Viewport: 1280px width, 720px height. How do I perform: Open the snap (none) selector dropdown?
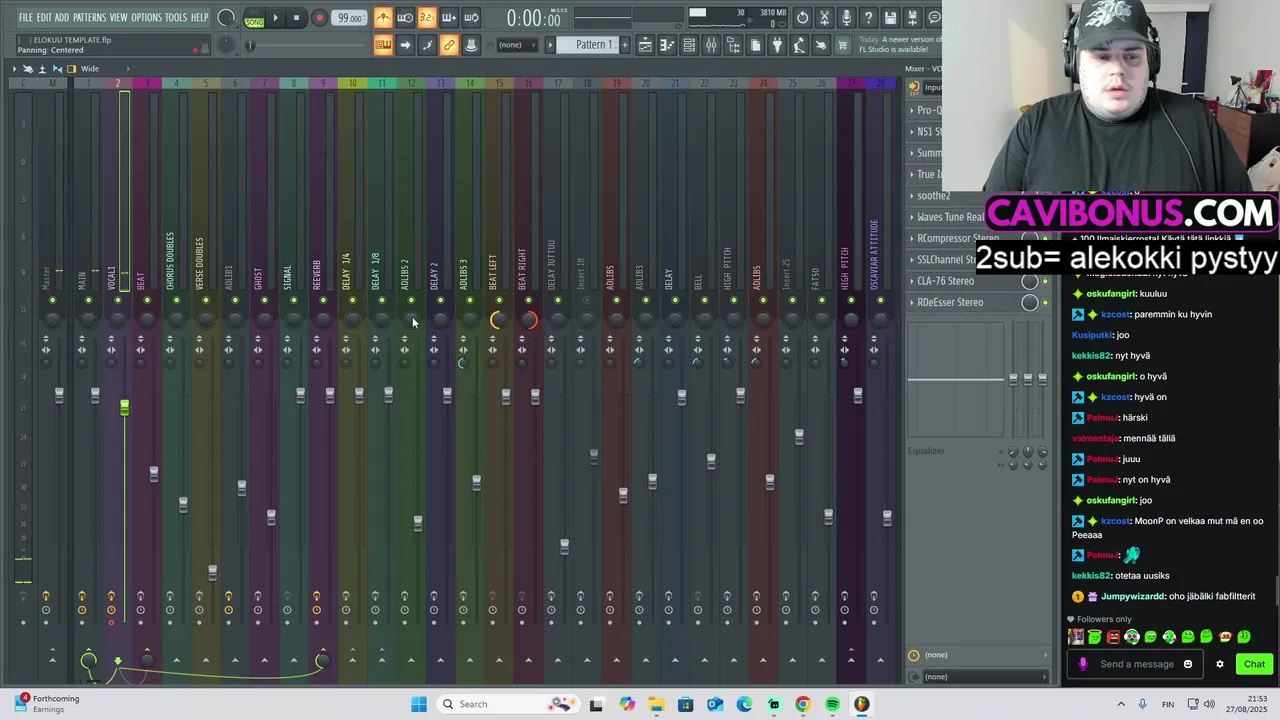click(517, 45)
